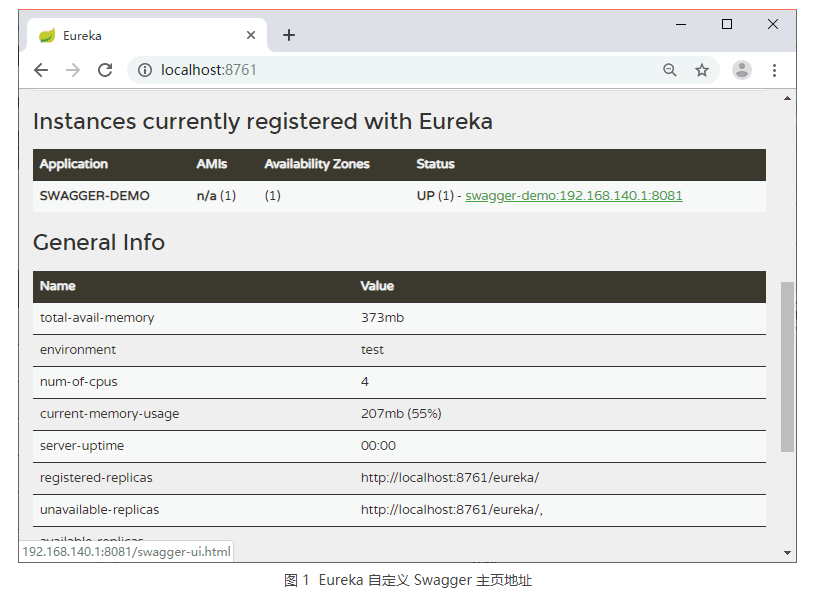817x605 pixels.
Task: Click the Status column header
Action: tap(435, 164)
